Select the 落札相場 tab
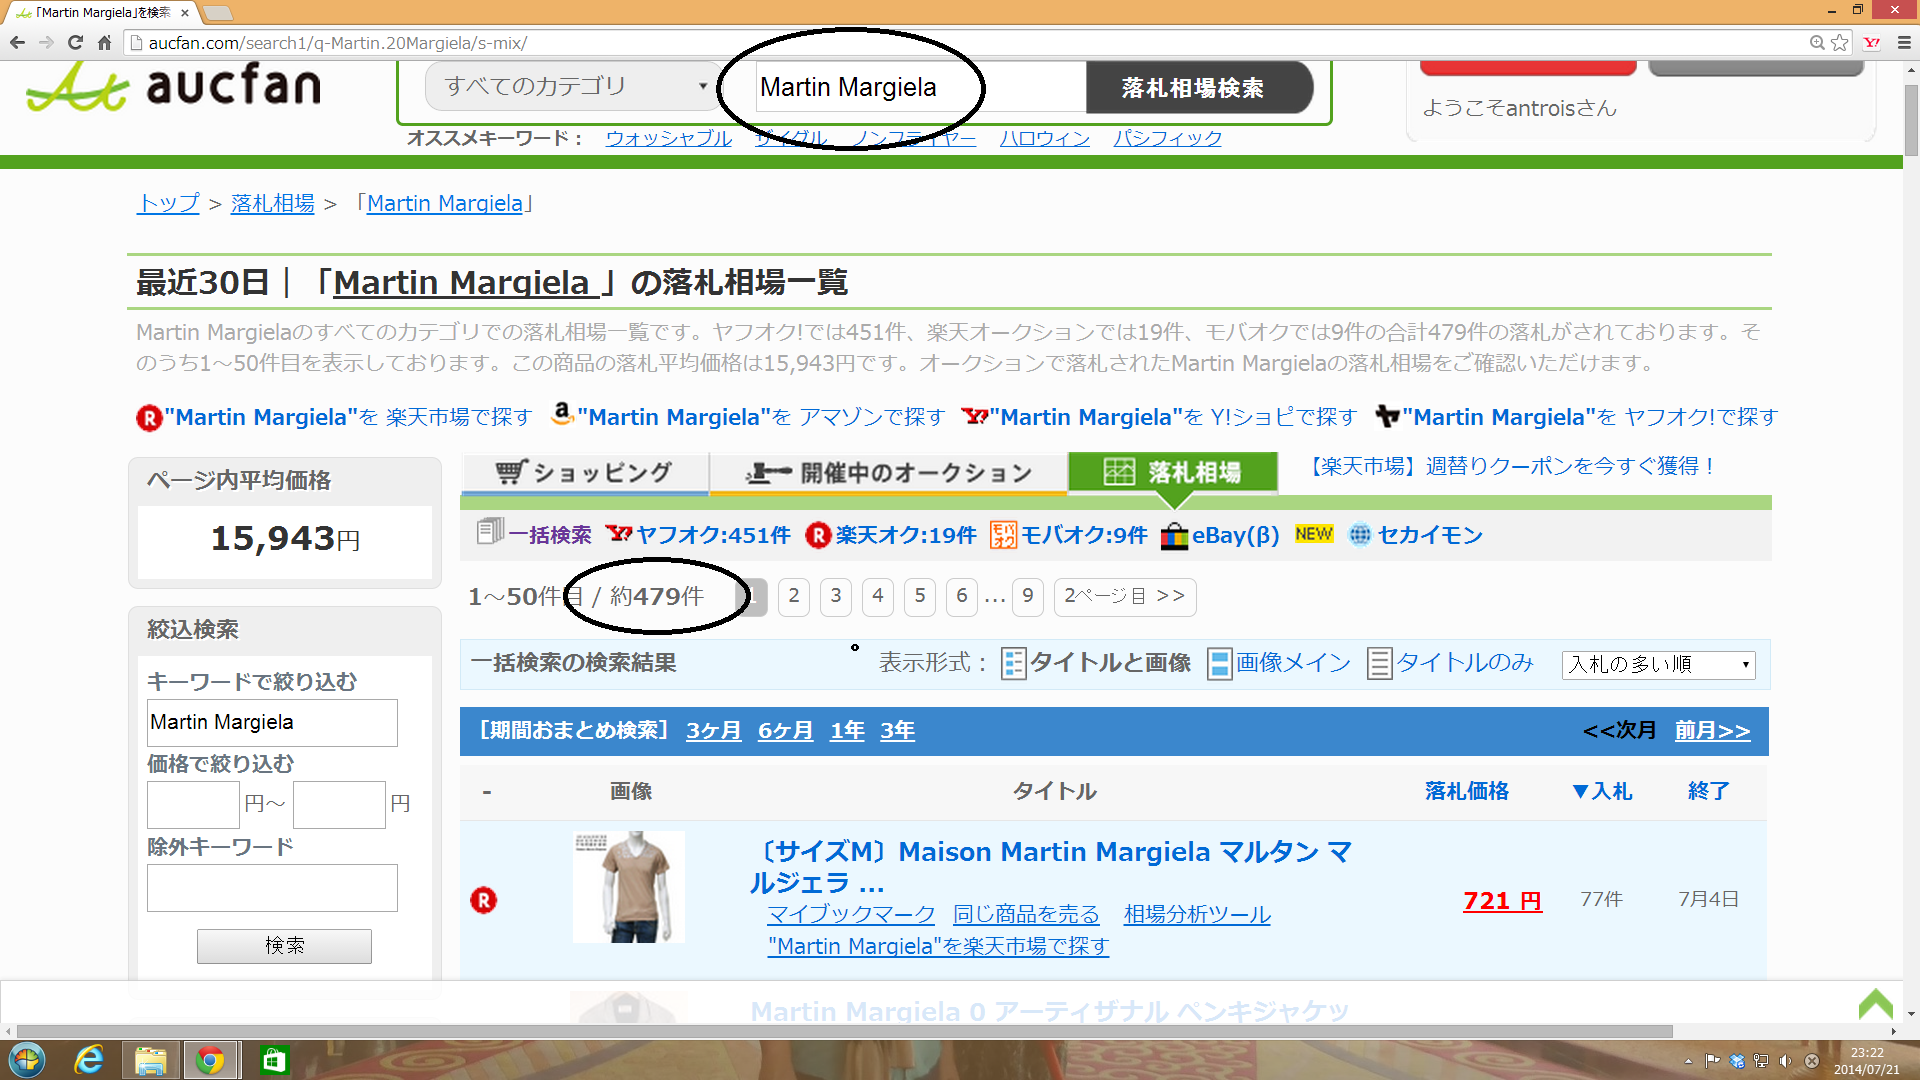The width and height of the screenshot is (1920, 1080). click(x=1173, y=472)
